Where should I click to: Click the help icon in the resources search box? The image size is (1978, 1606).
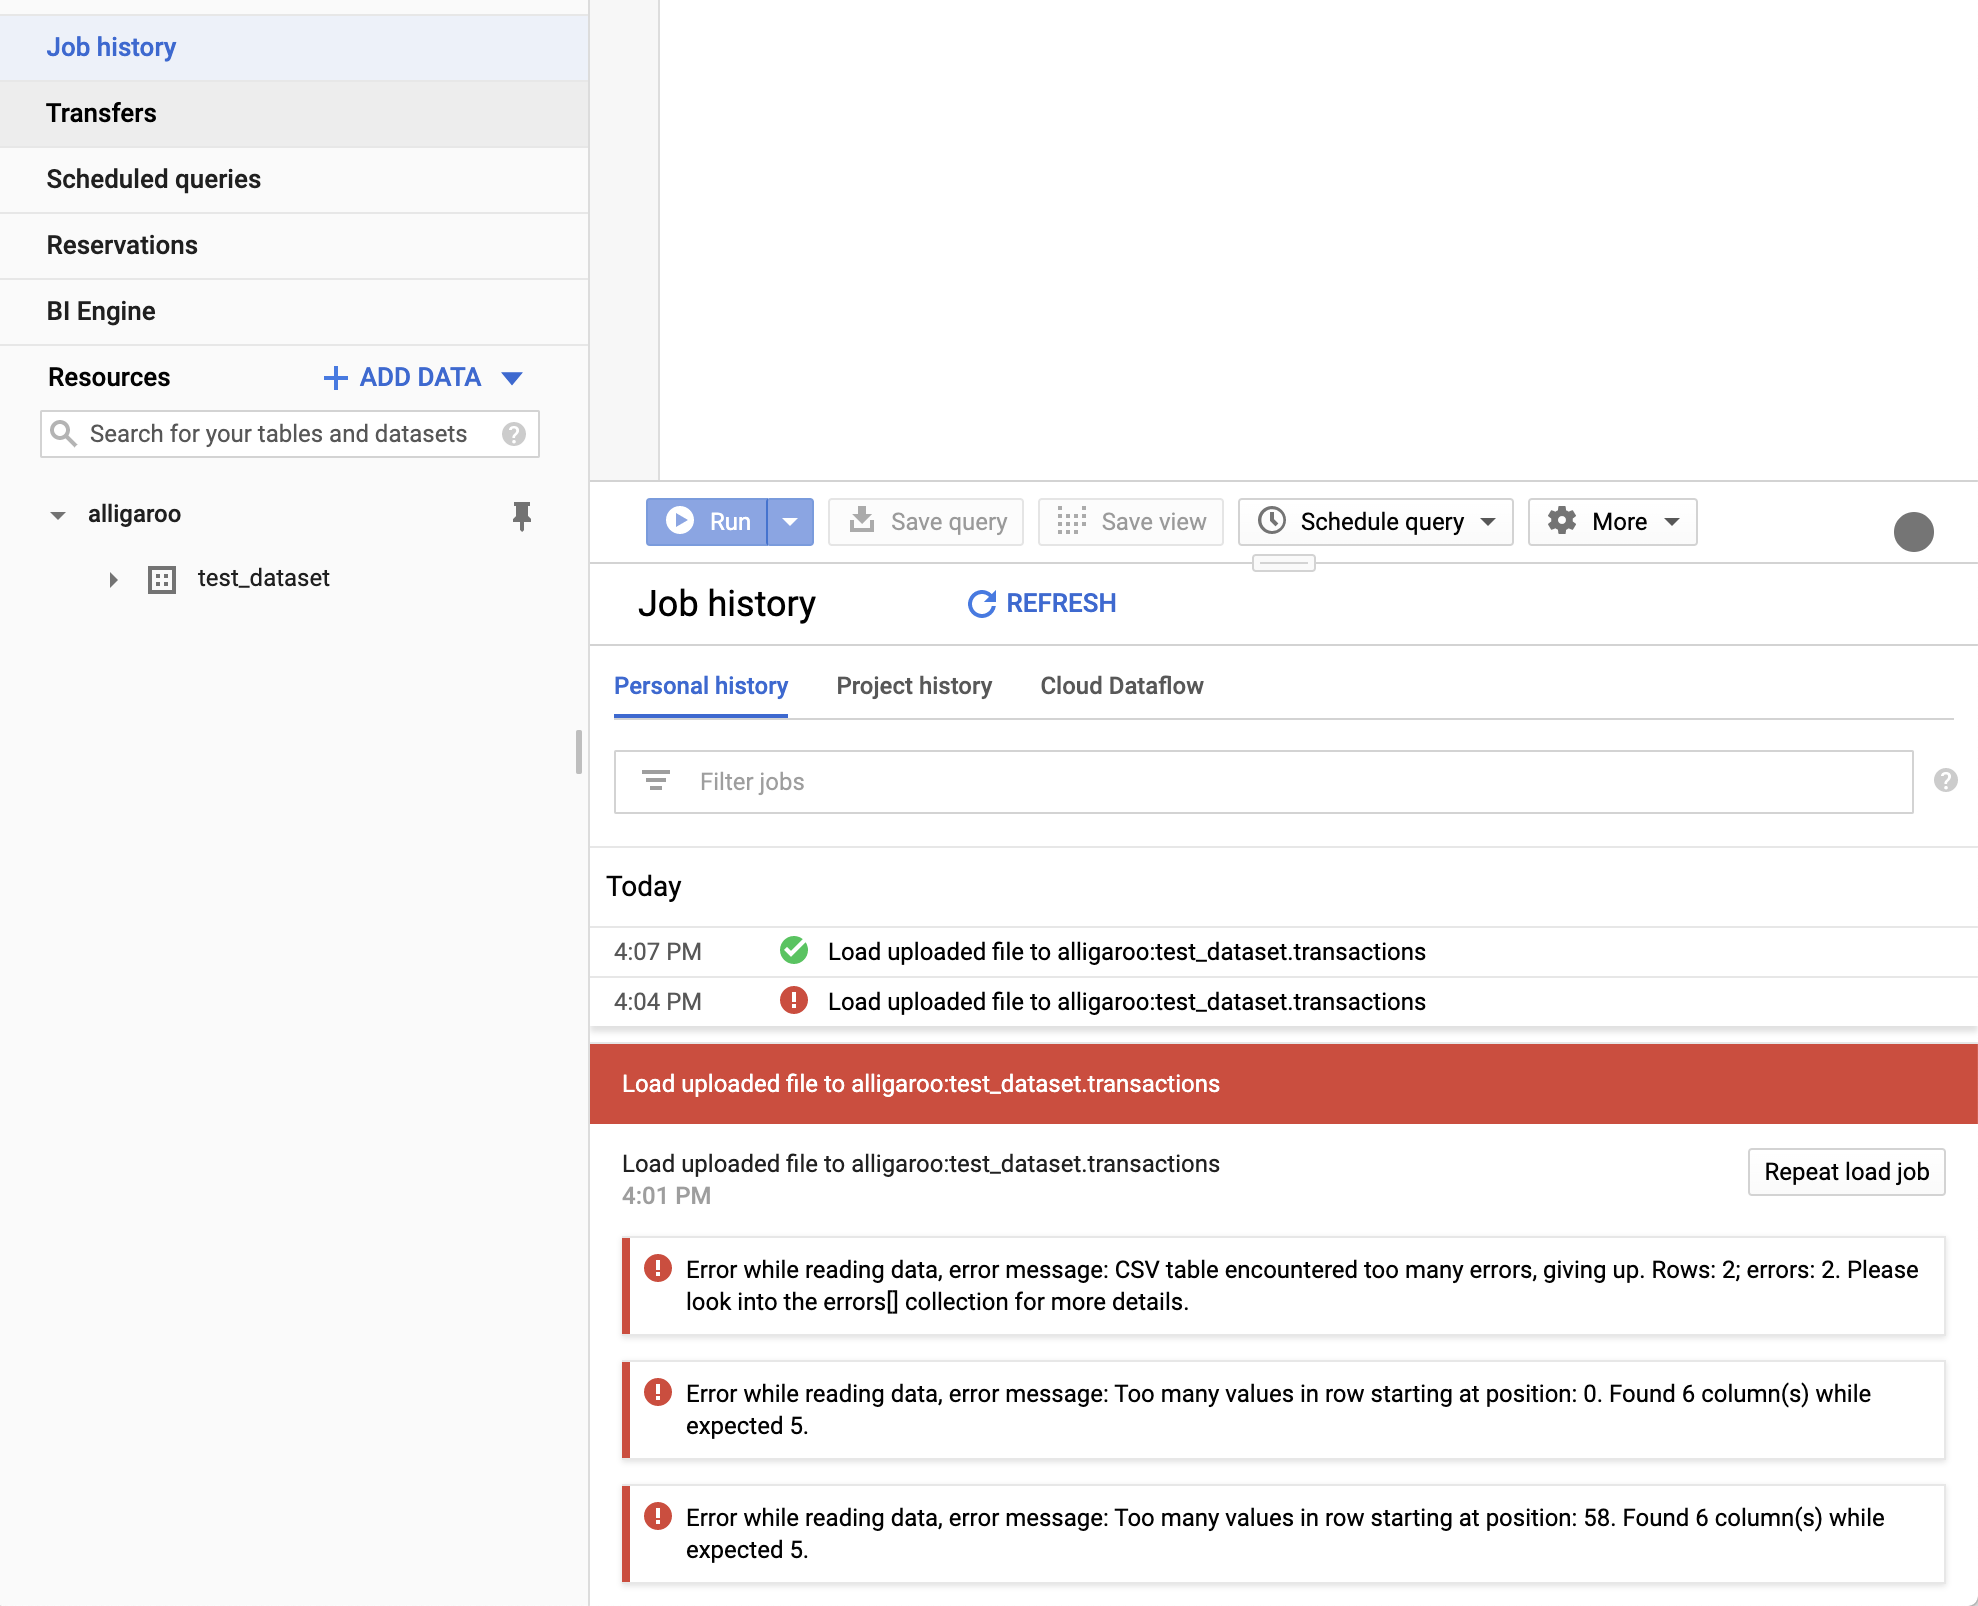click(x=514, y=434)
